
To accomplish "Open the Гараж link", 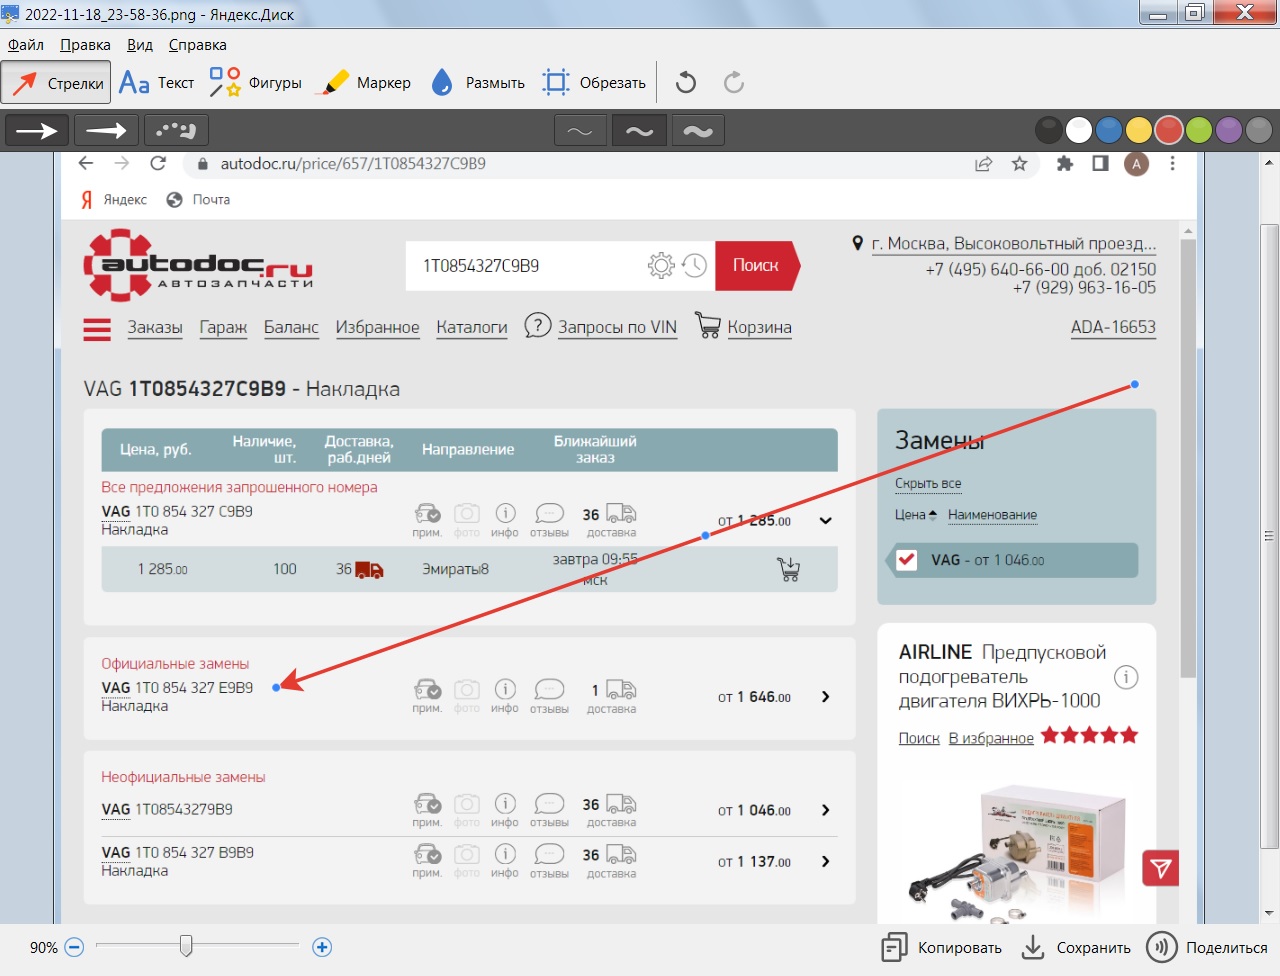I will [x=223, y=327].
